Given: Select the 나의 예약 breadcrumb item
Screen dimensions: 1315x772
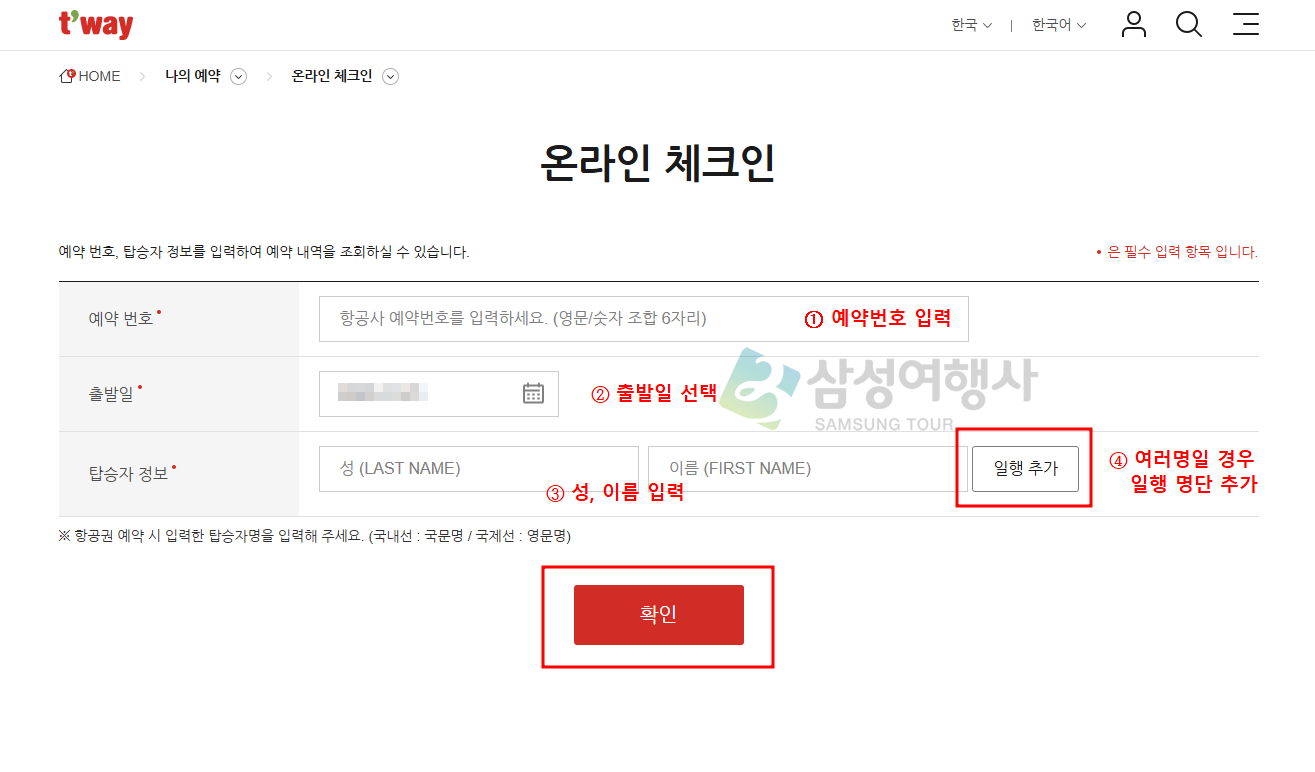Looking at the screenshot, I should (193, 77).
